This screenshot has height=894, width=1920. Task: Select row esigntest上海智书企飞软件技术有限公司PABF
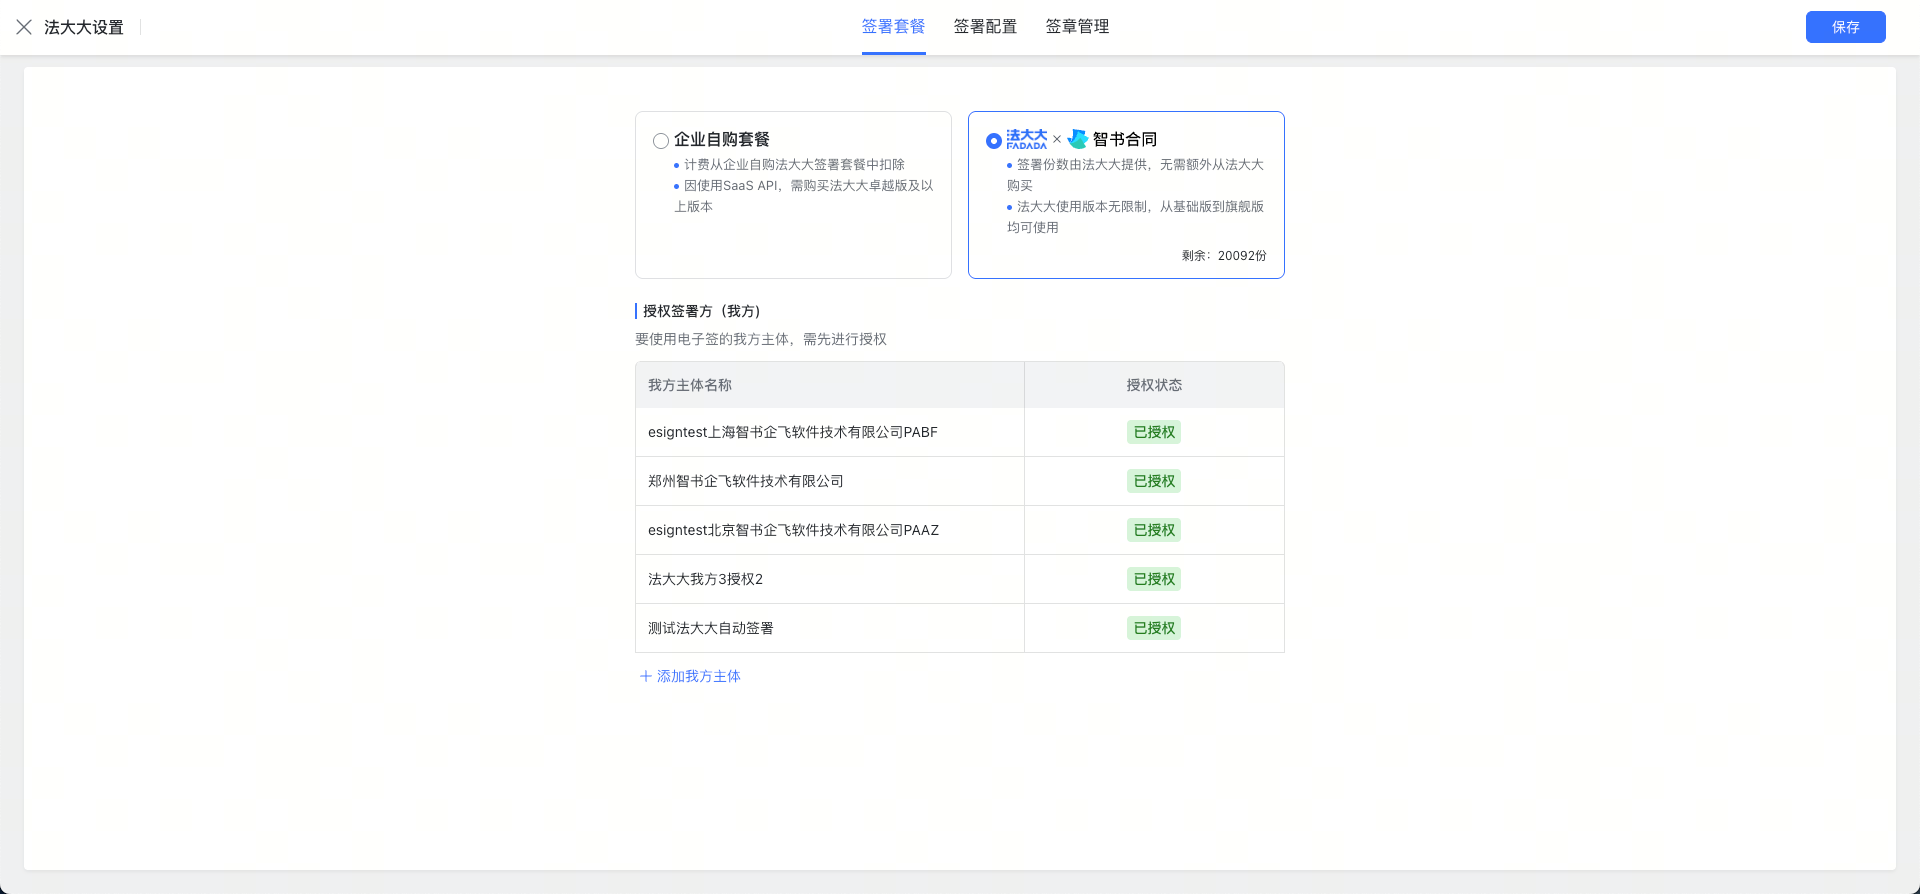point(959,432)
